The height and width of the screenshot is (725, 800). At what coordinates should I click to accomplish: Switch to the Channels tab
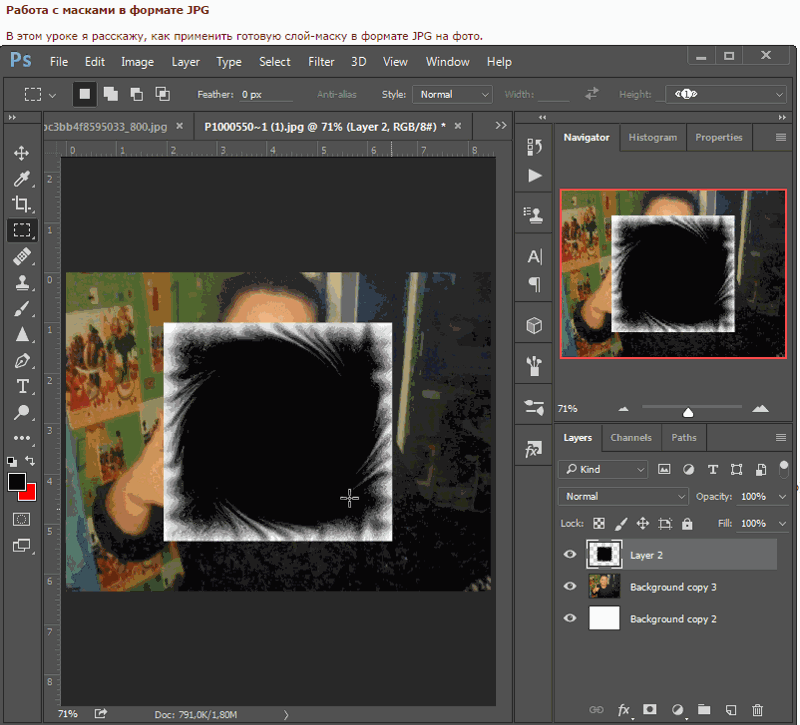tap(631, 438)
